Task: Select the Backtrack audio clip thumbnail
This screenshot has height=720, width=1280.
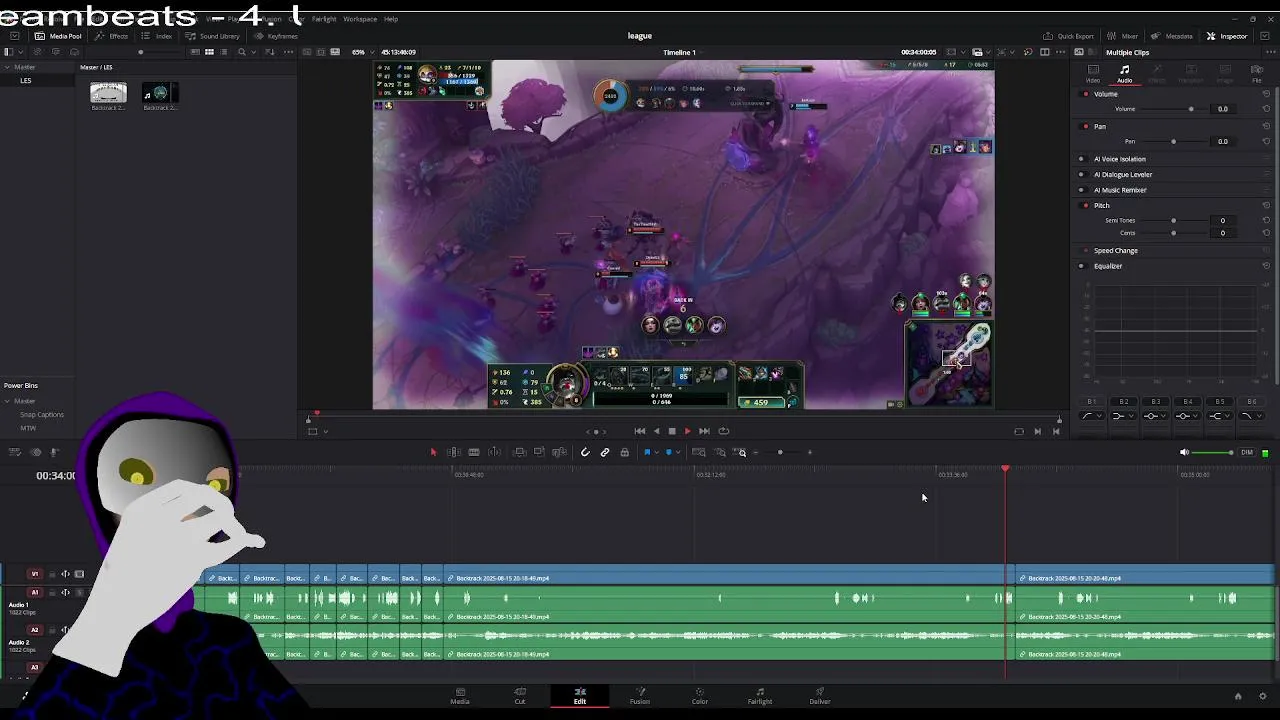Action: point(160,94)
